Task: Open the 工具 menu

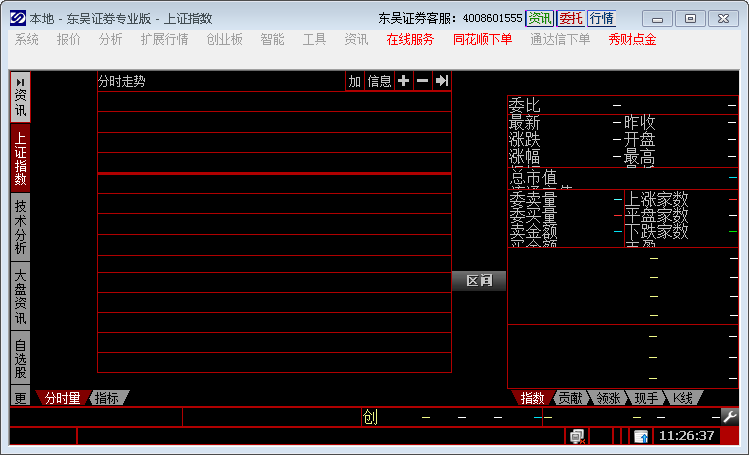Action: [314, 40]
